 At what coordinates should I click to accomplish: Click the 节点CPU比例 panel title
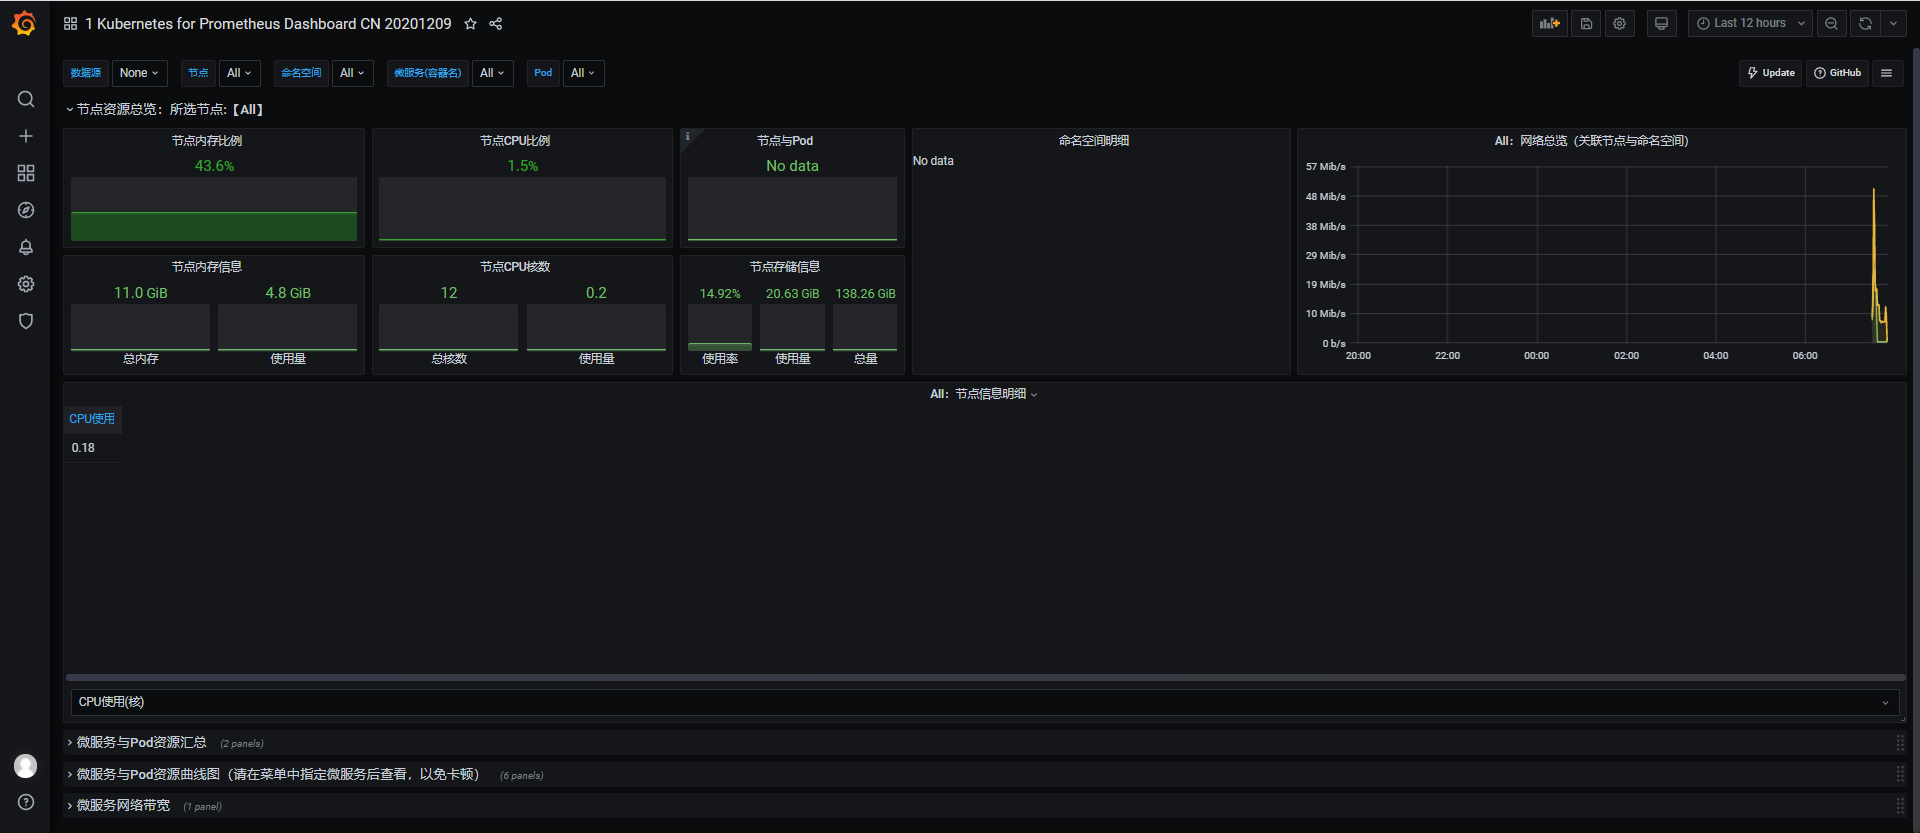click(515, 141)
